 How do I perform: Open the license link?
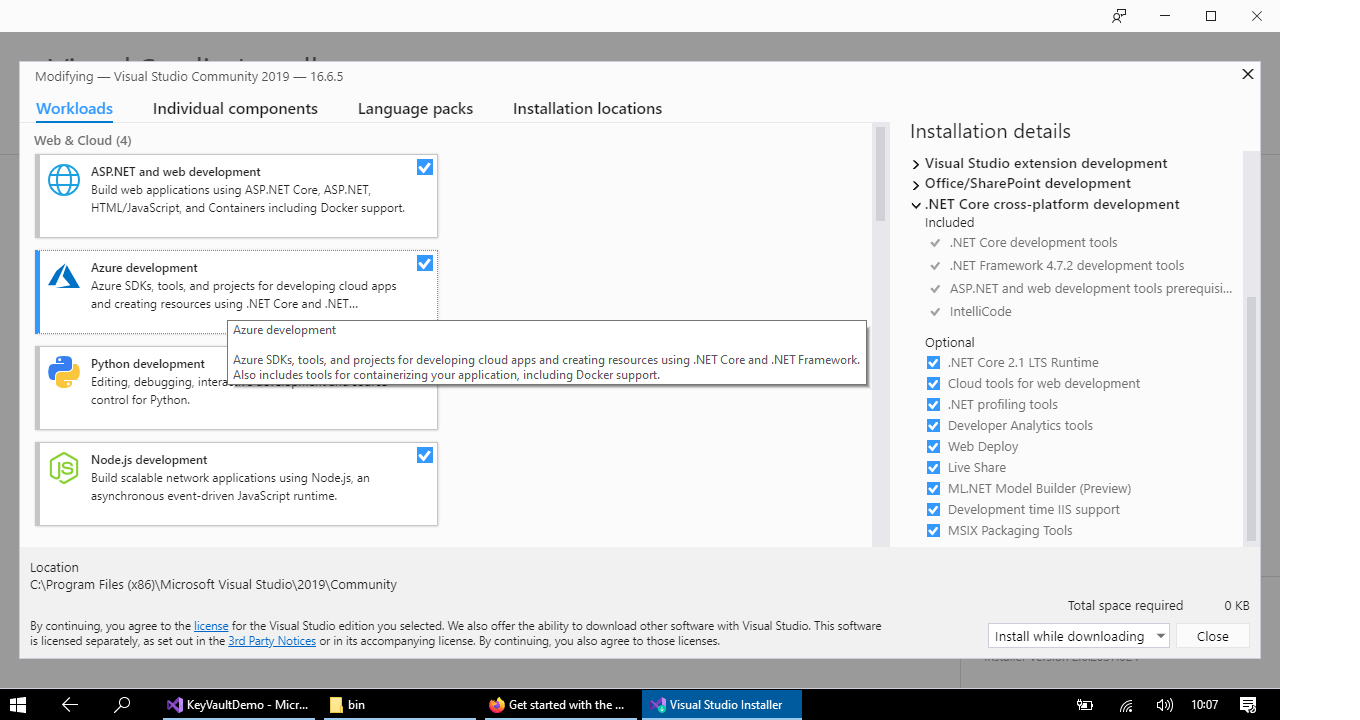[211, 626]
